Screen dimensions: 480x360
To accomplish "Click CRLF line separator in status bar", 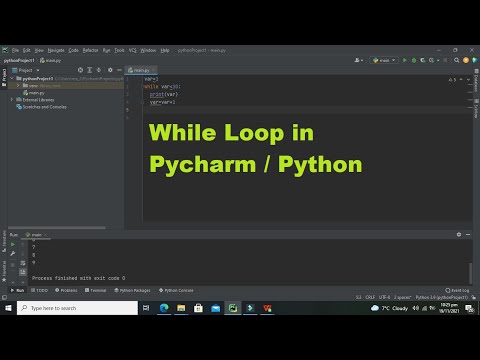I will click(370, 297).
